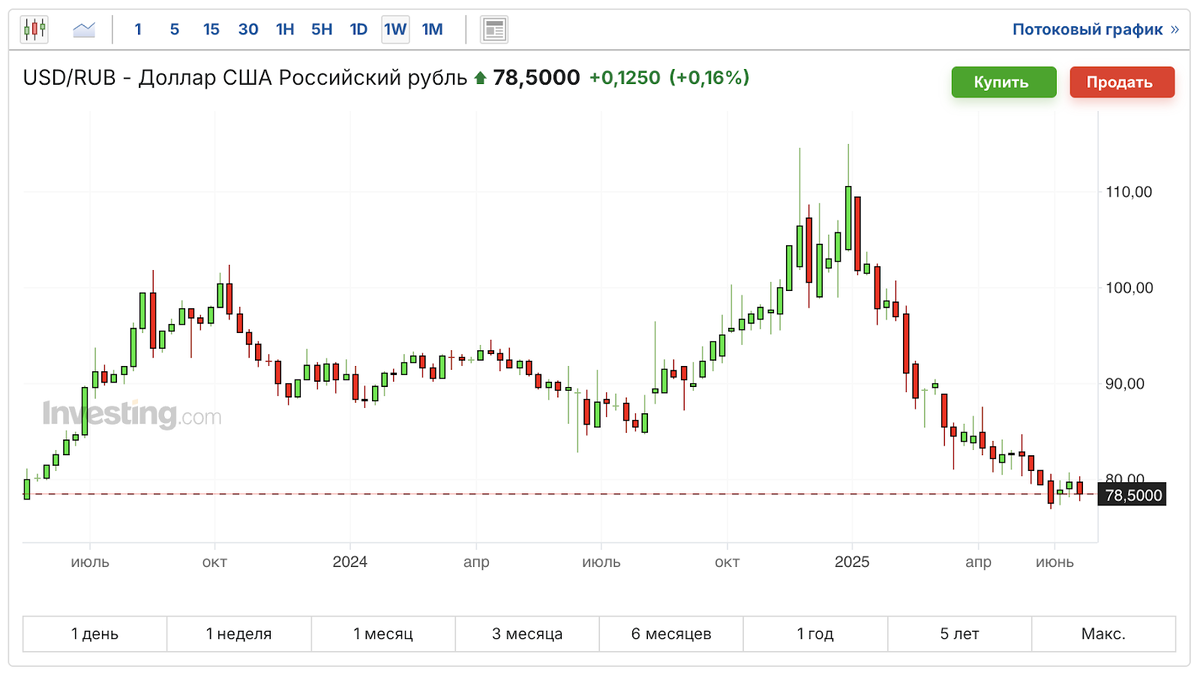Switch to the area chart icon

84,30
